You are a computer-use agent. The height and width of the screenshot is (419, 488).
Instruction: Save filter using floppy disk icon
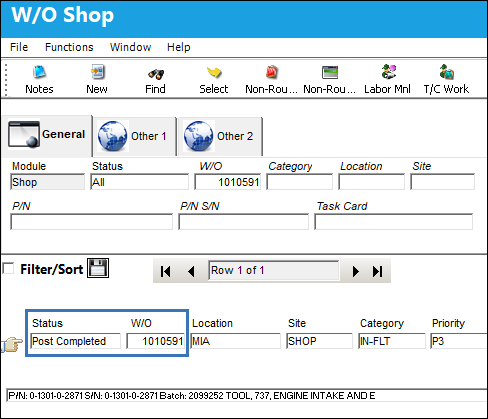[98, 268]
